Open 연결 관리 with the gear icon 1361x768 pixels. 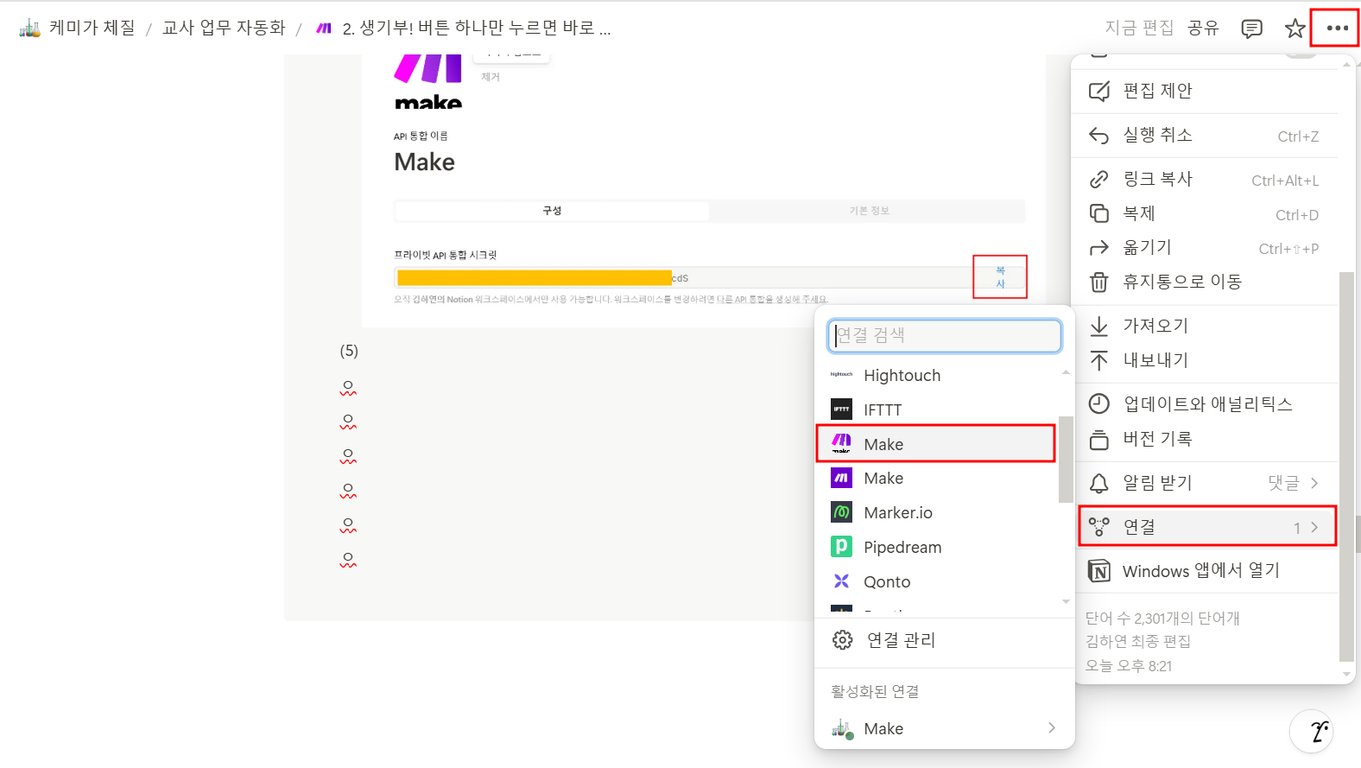tap(945, 640)
